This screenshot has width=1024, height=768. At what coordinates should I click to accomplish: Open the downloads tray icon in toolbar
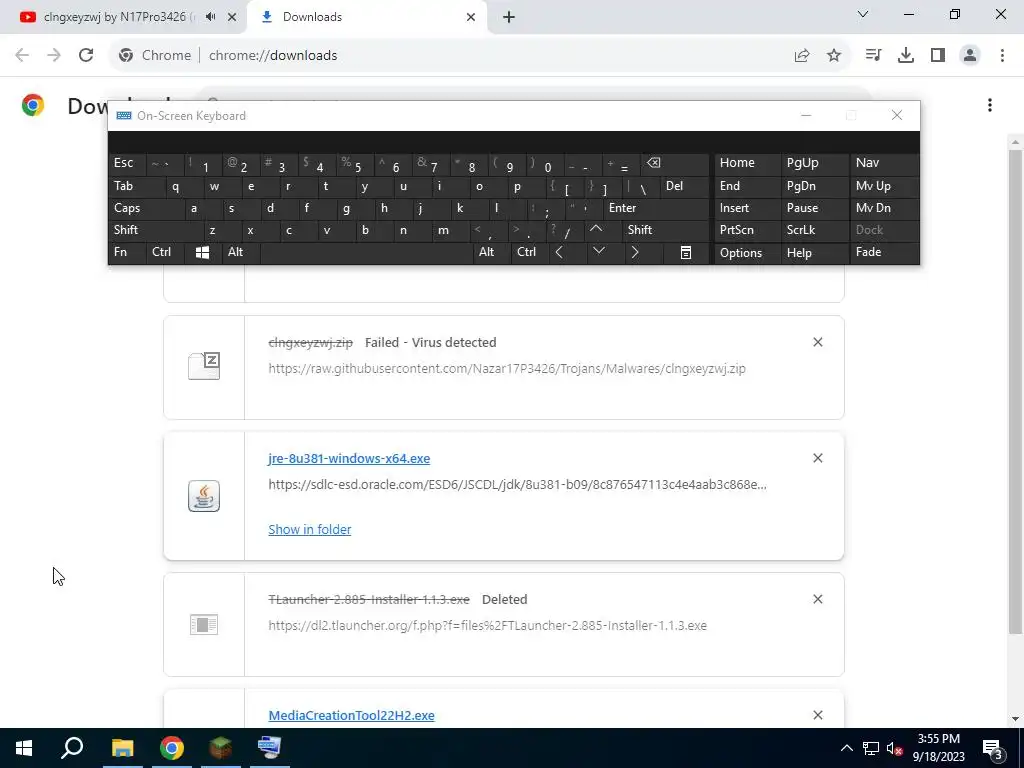click(x=906, y=56)
